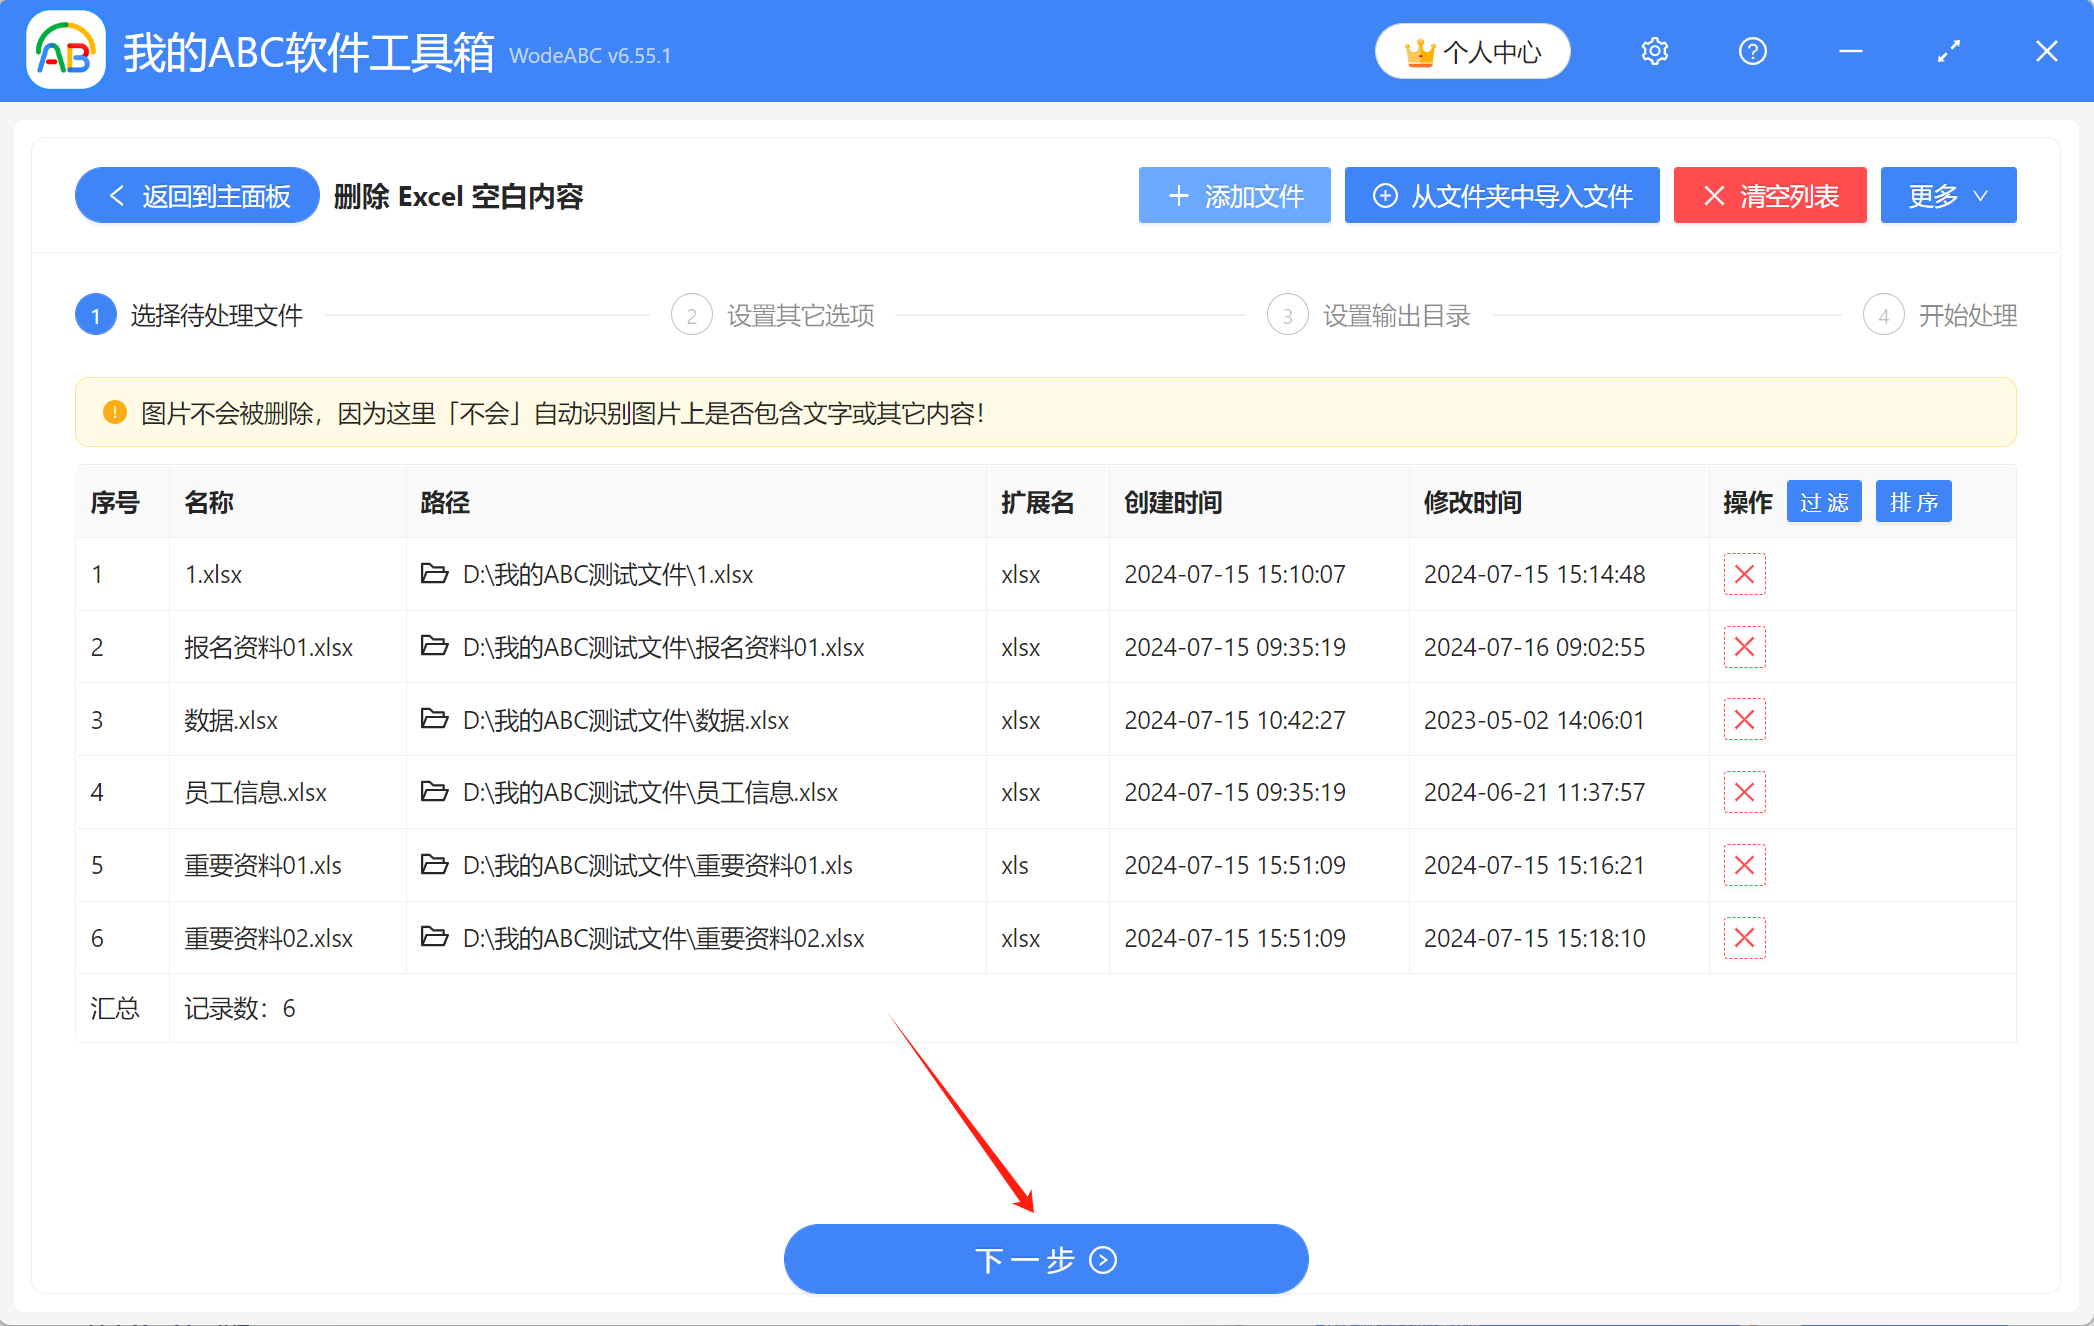The image size is (2094, 1326).
Task: Remove 重要资料02.xlsx with red X icon
Action: click(x=1744, y=938)
